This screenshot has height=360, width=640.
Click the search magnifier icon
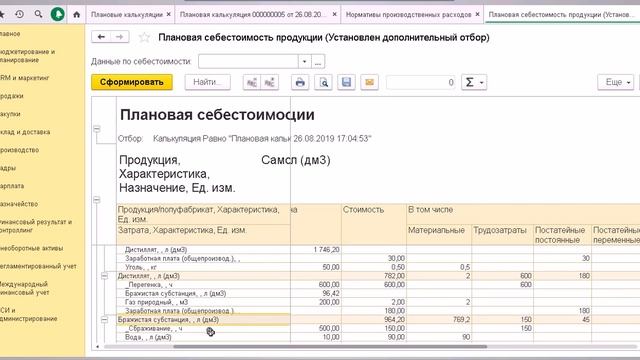click(38, 14)
